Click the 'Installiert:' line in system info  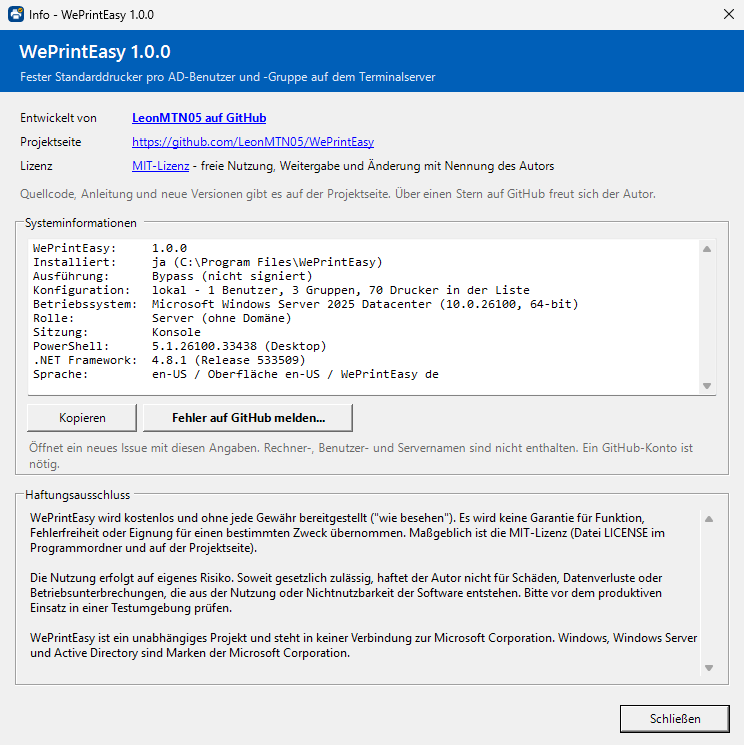(208, 262)
